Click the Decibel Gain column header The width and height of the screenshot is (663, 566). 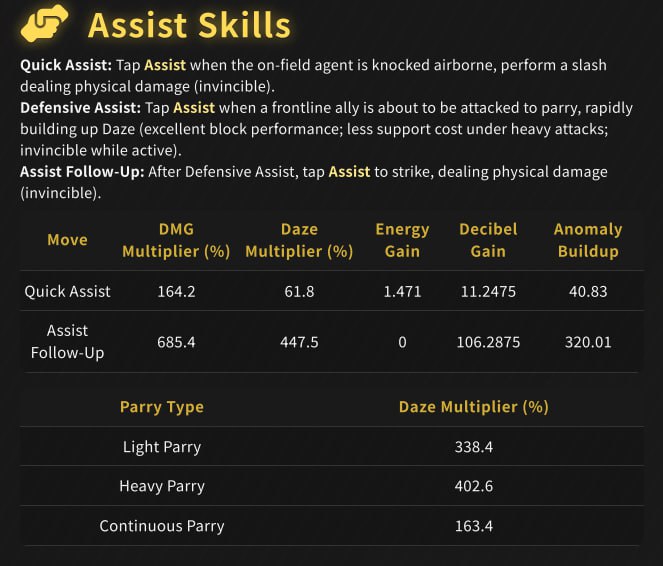[x=488, y=240]
